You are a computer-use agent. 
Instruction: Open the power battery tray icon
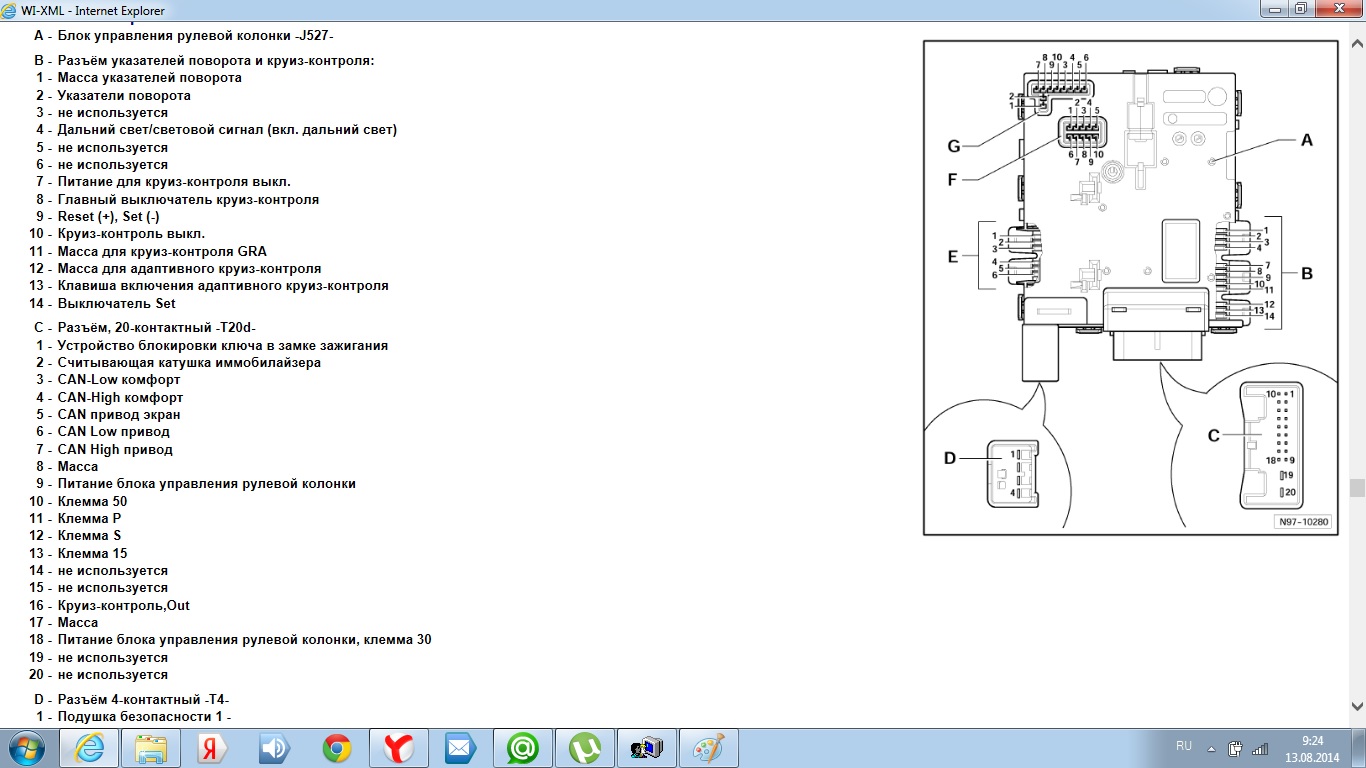point(1236,748)
